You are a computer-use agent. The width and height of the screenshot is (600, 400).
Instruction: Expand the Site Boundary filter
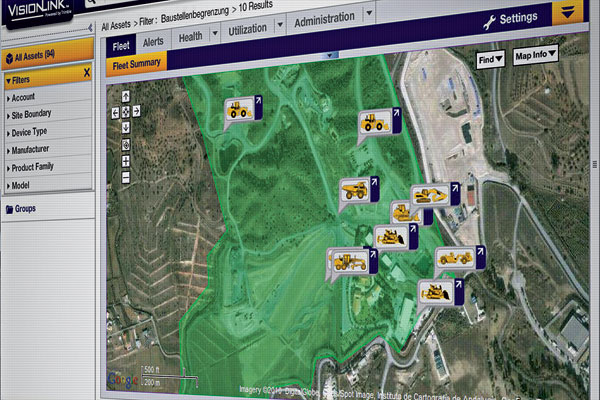point(48,114)
